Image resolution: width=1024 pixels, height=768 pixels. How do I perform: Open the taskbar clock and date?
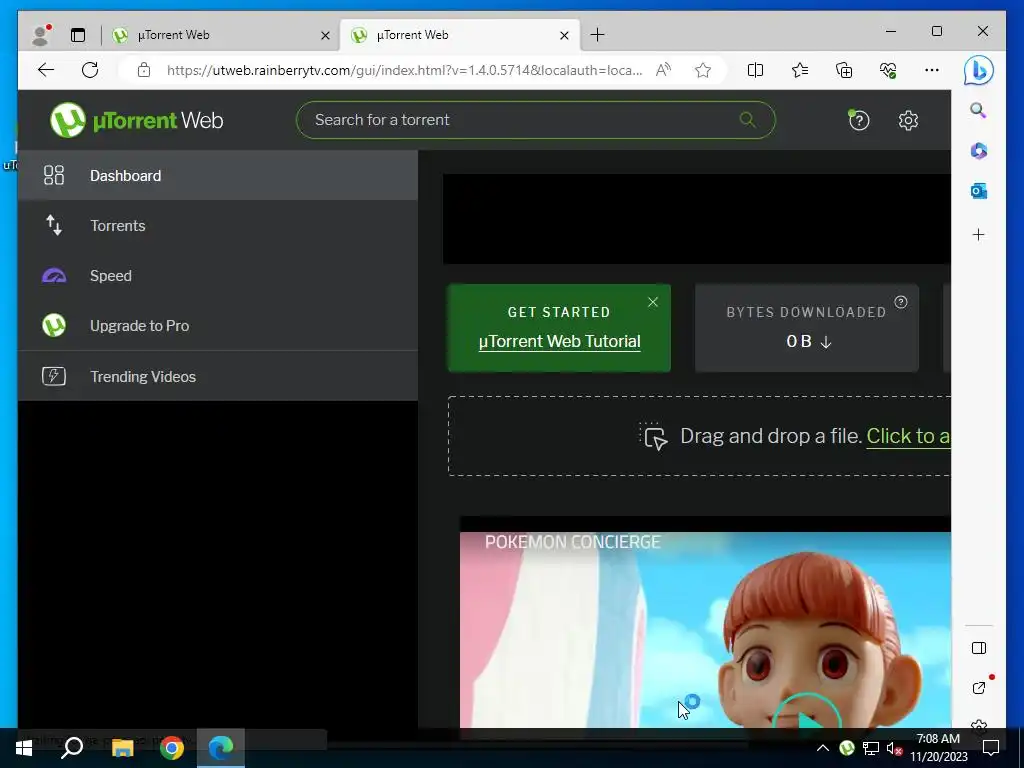coord(938,748)
